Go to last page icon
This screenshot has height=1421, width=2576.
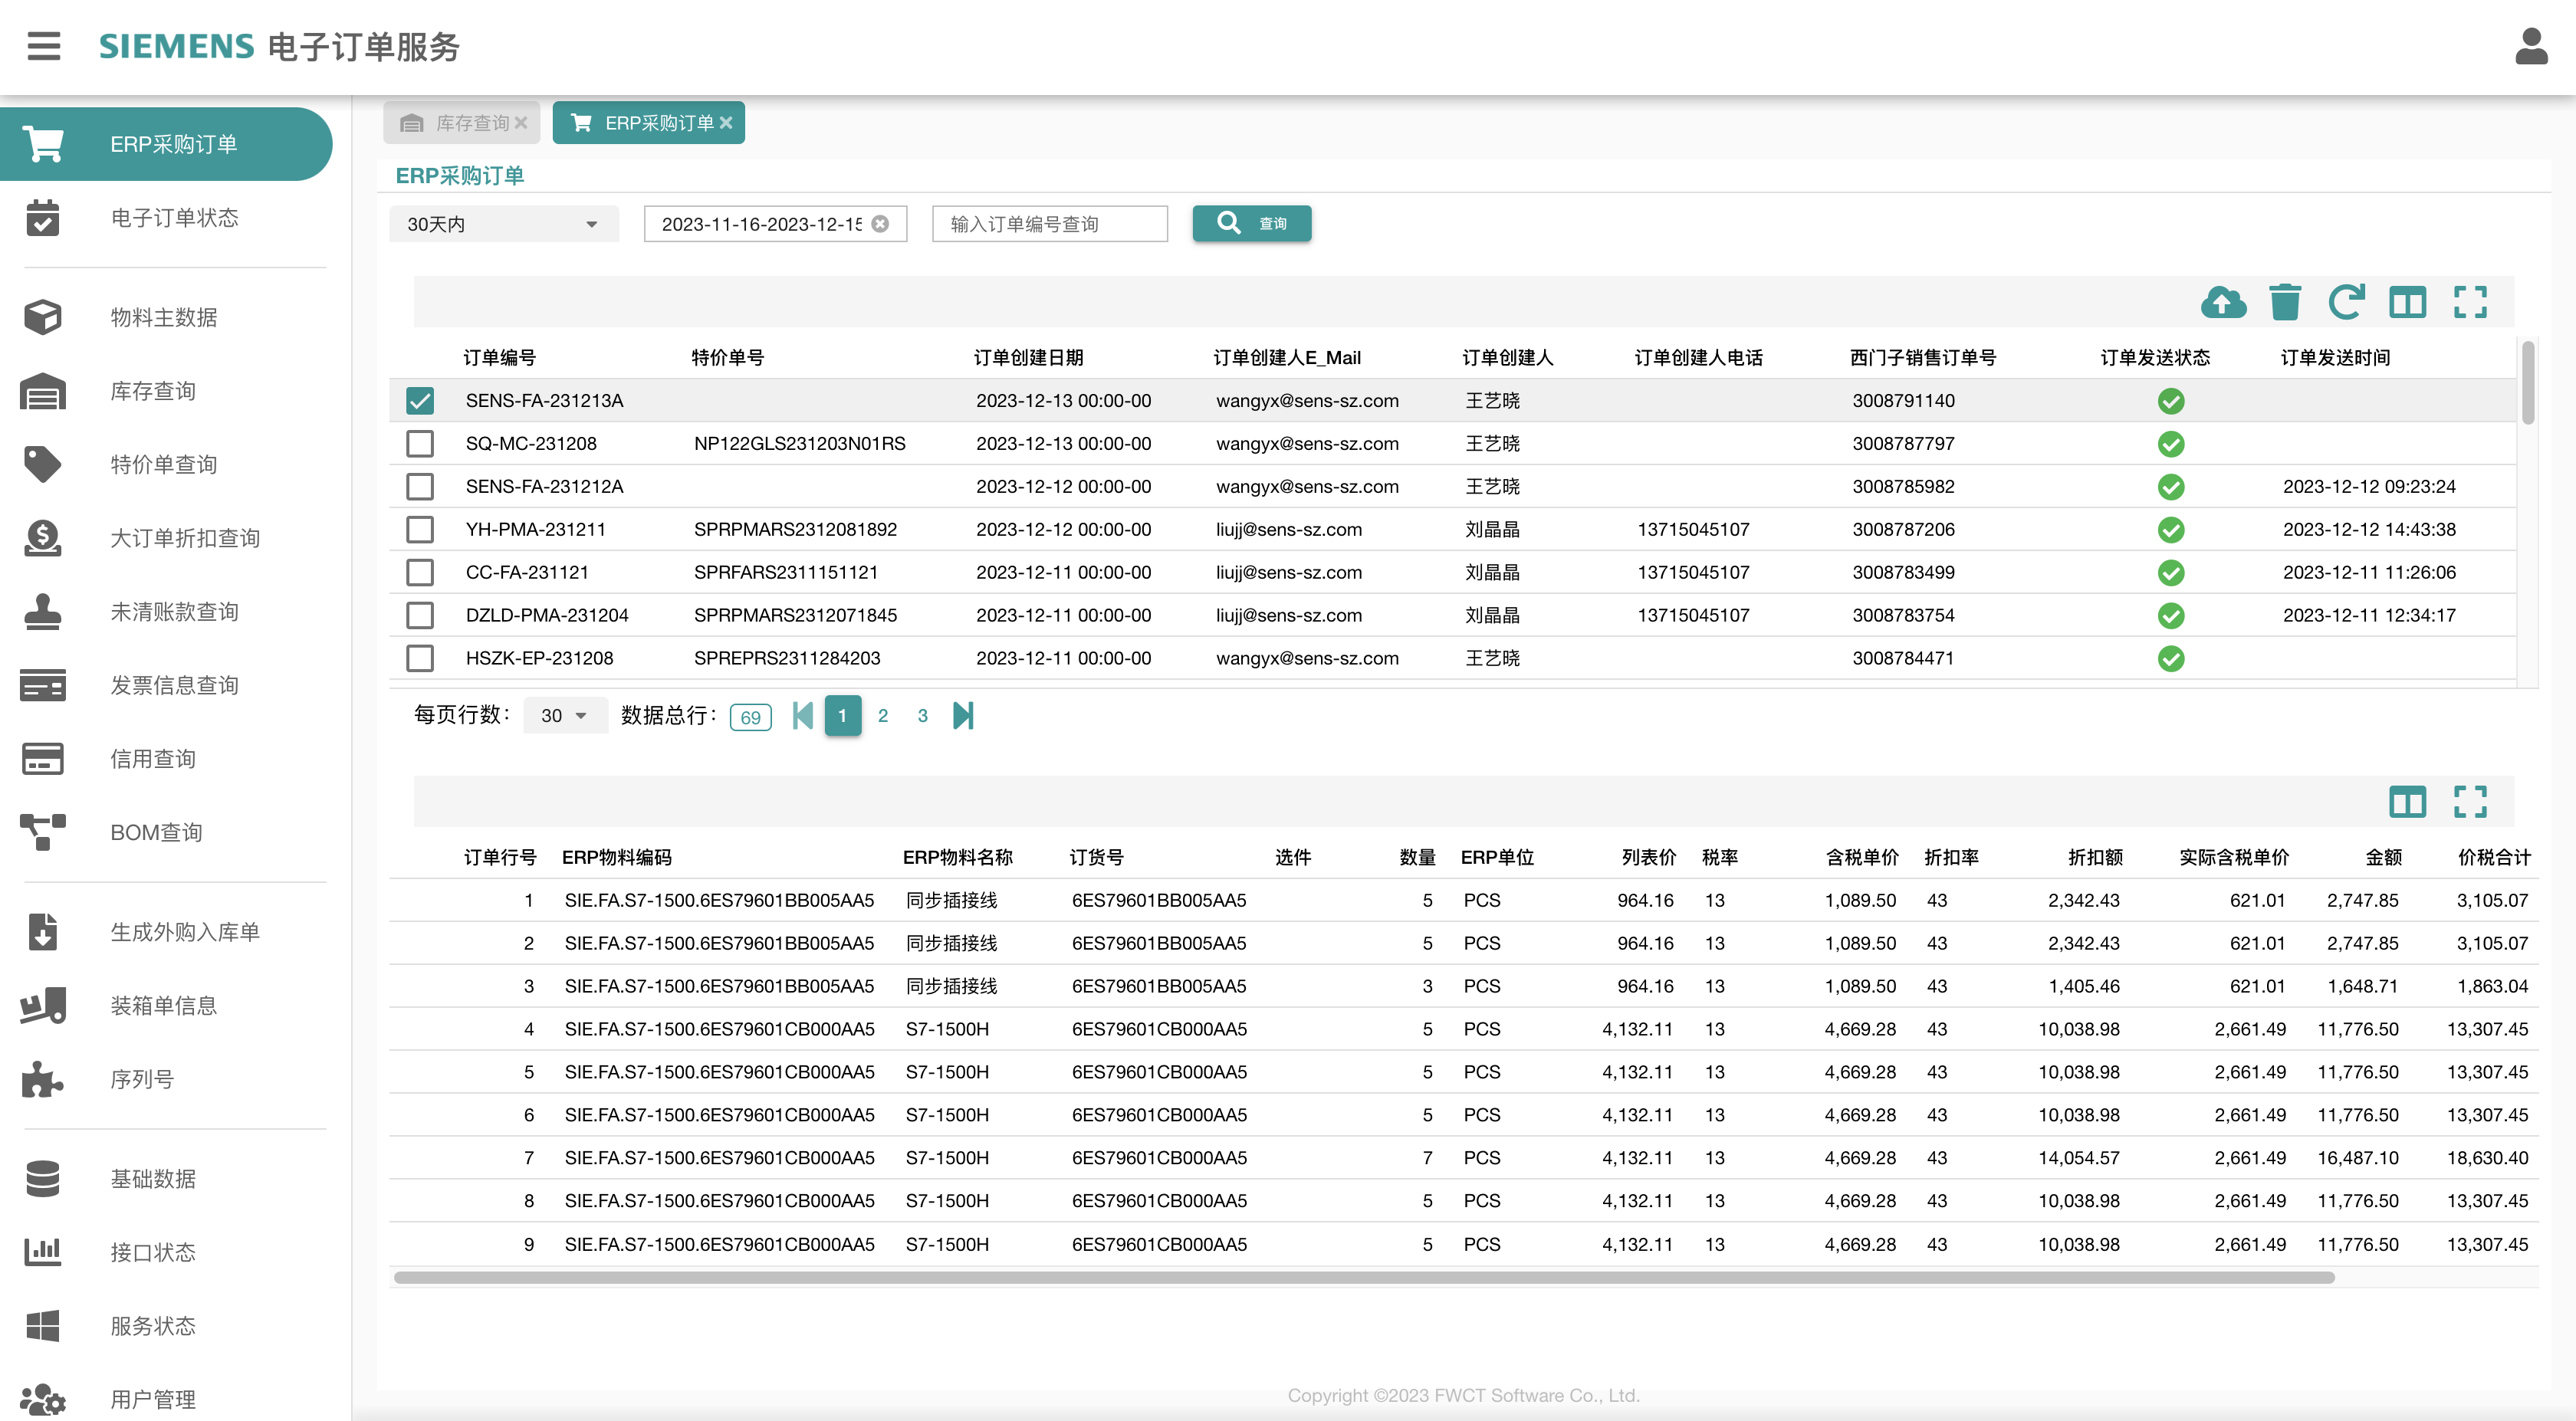963,715
